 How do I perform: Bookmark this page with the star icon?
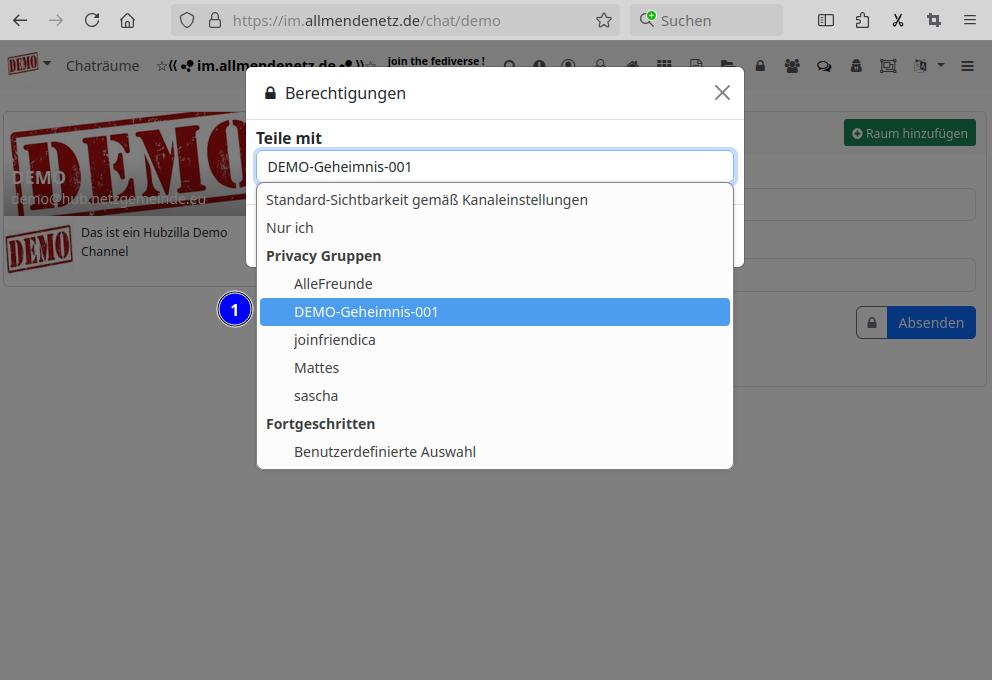click(x=603, y=20)
